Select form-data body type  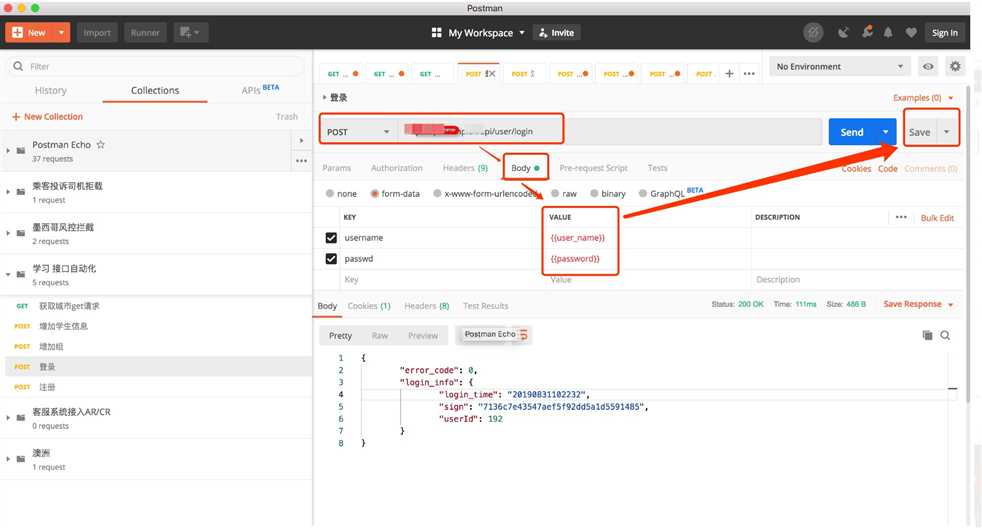click(x=375, y=194)
